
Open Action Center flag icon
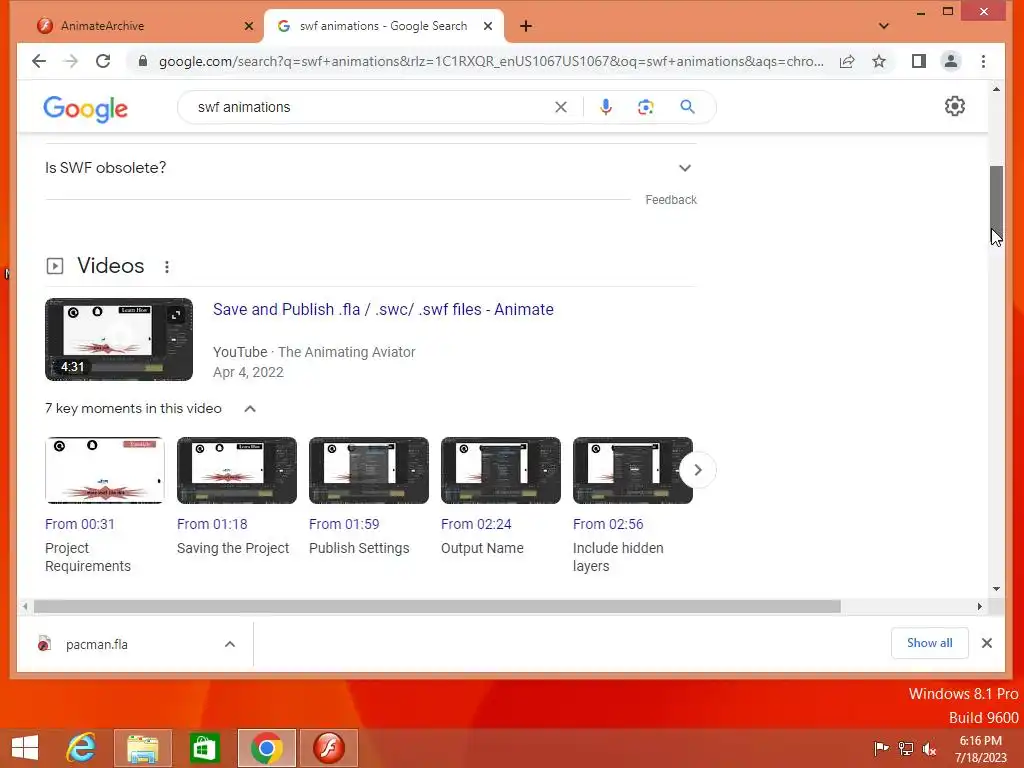[881, 748]
